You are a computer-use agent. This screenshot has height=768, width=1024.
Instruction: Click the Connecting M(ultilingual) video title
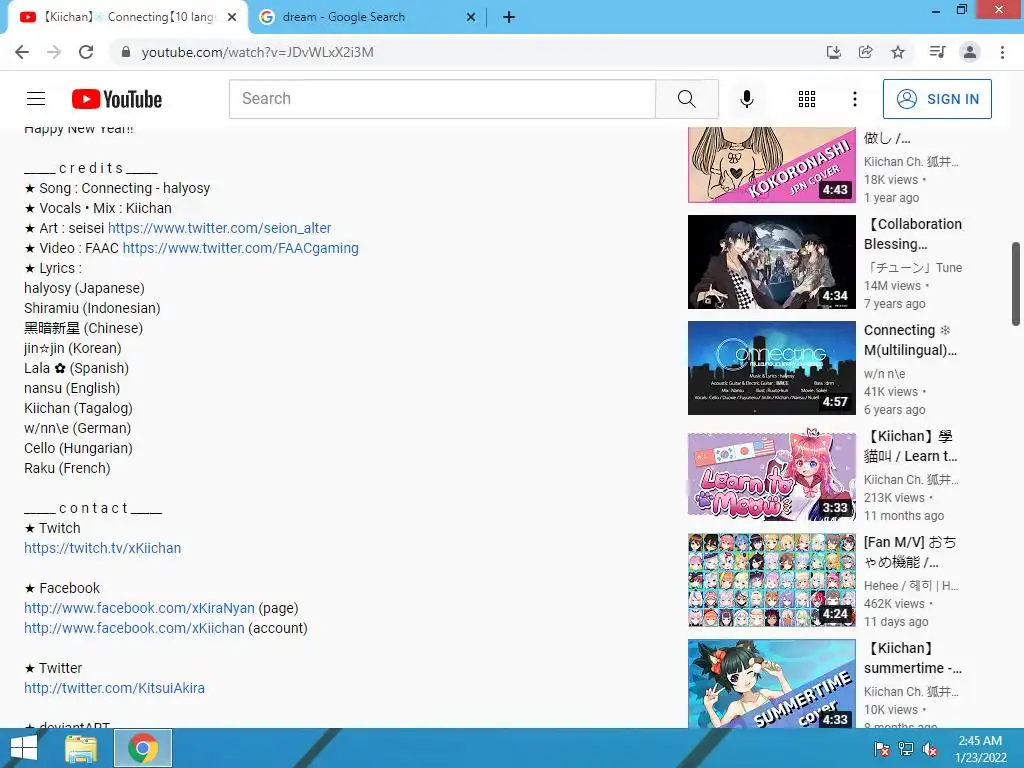(x=910, y=340)
